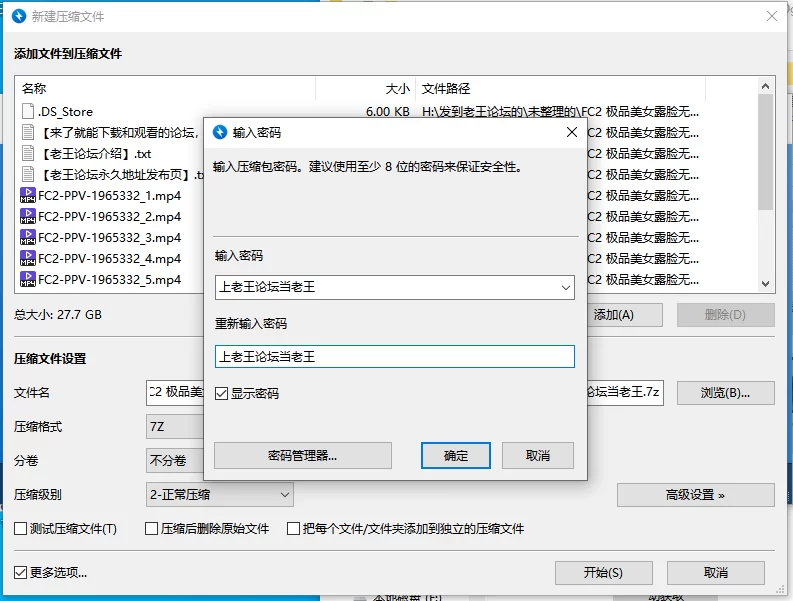Enable 测试压缩文件(T) checkbox
793x601 pixels.
point(20,529)
